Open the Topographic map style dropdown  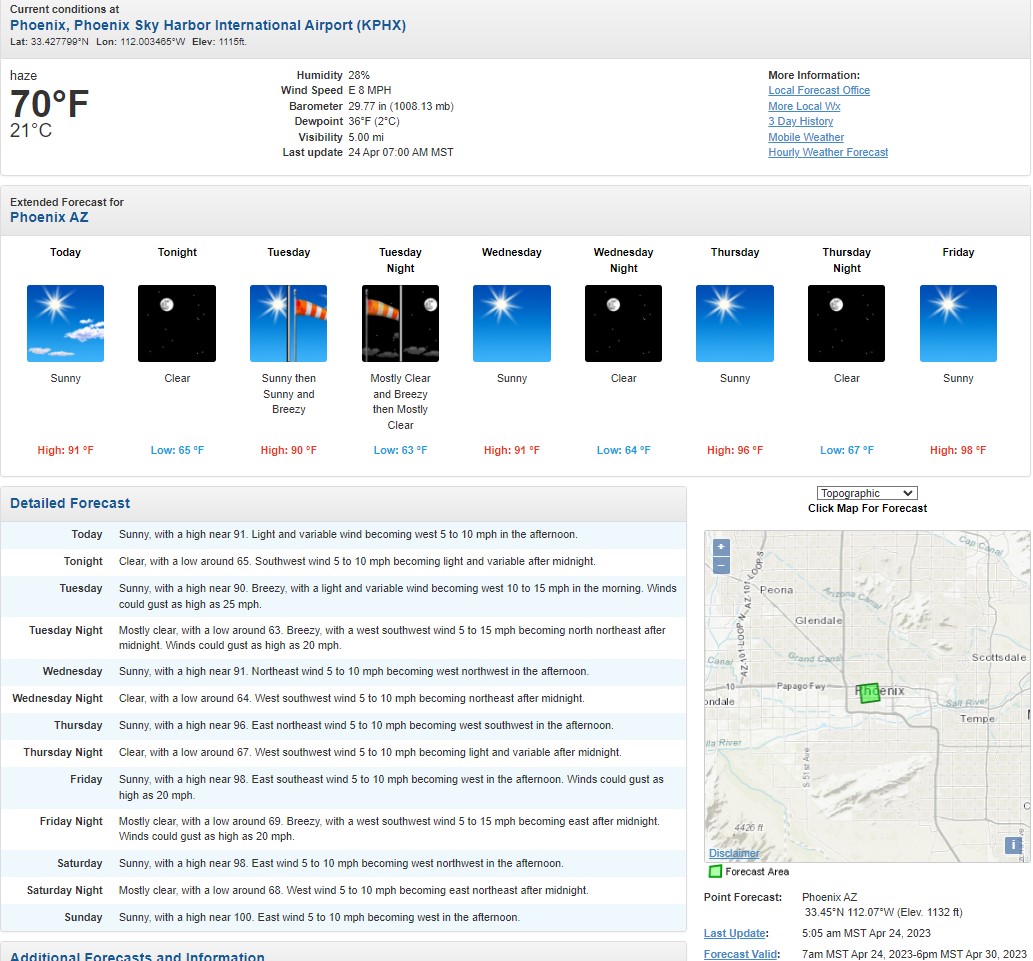click(x=866, y=492)
